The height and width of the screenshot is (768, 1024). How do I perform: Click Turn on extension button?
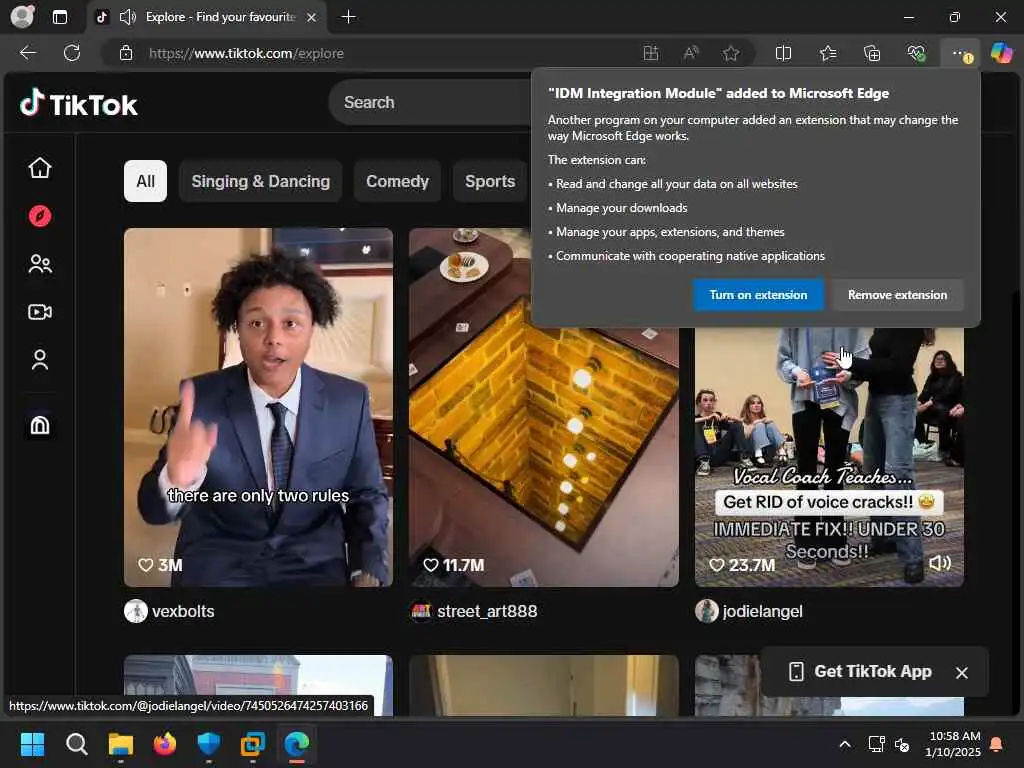[x=758, y=295]
